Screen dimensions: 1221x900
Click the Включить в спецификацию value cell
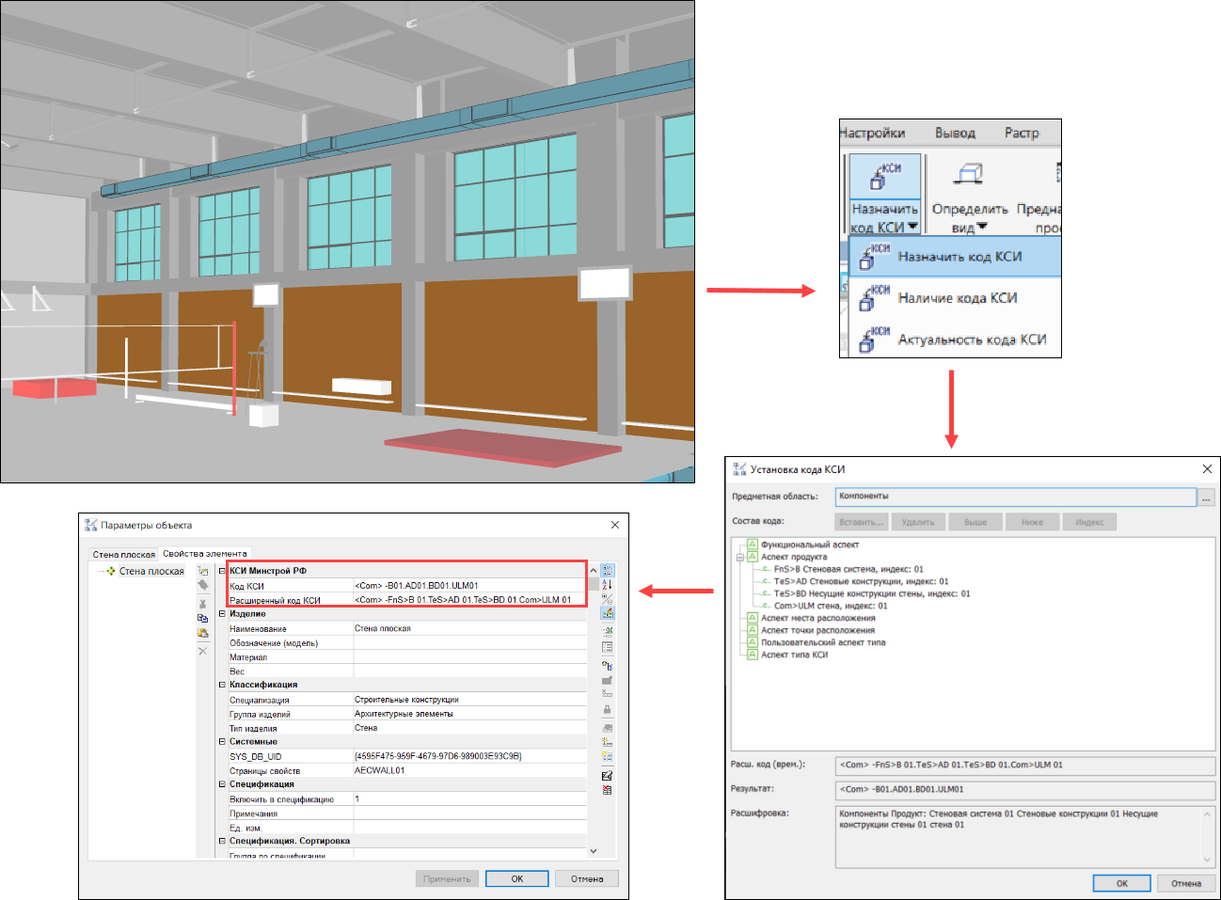point(469,799)
